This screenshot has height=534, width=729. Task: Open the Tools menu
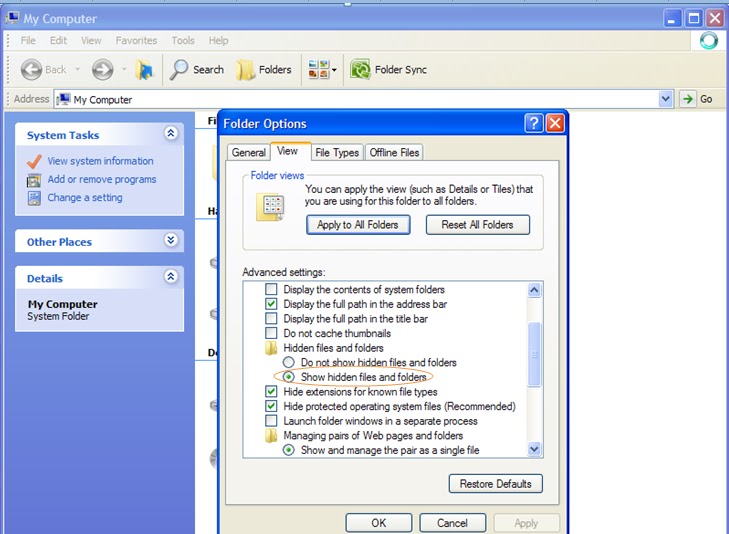point(183,41)
